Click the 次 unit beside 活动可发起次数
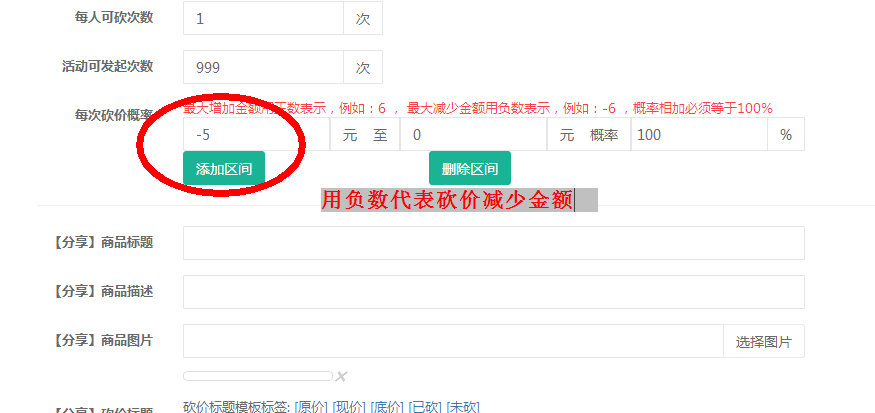Image resolution: width=875 pixels, height=413 pixels. coord(363,67)
